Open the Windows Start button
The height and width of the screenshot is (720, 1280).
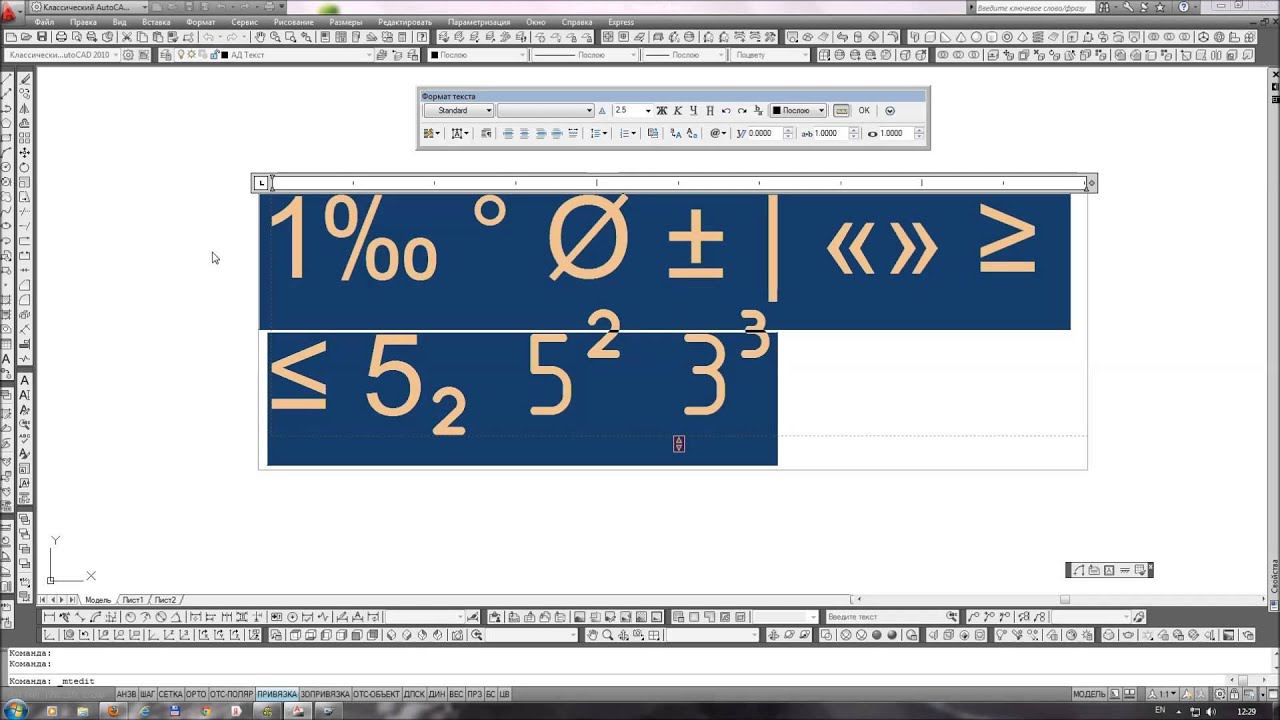click(16, 711)
